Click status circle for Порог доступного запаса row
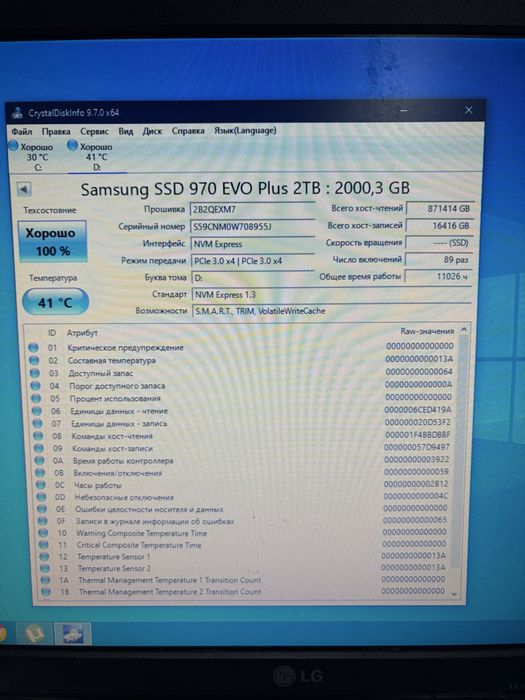Screen dimensions: 525x700 36,386
